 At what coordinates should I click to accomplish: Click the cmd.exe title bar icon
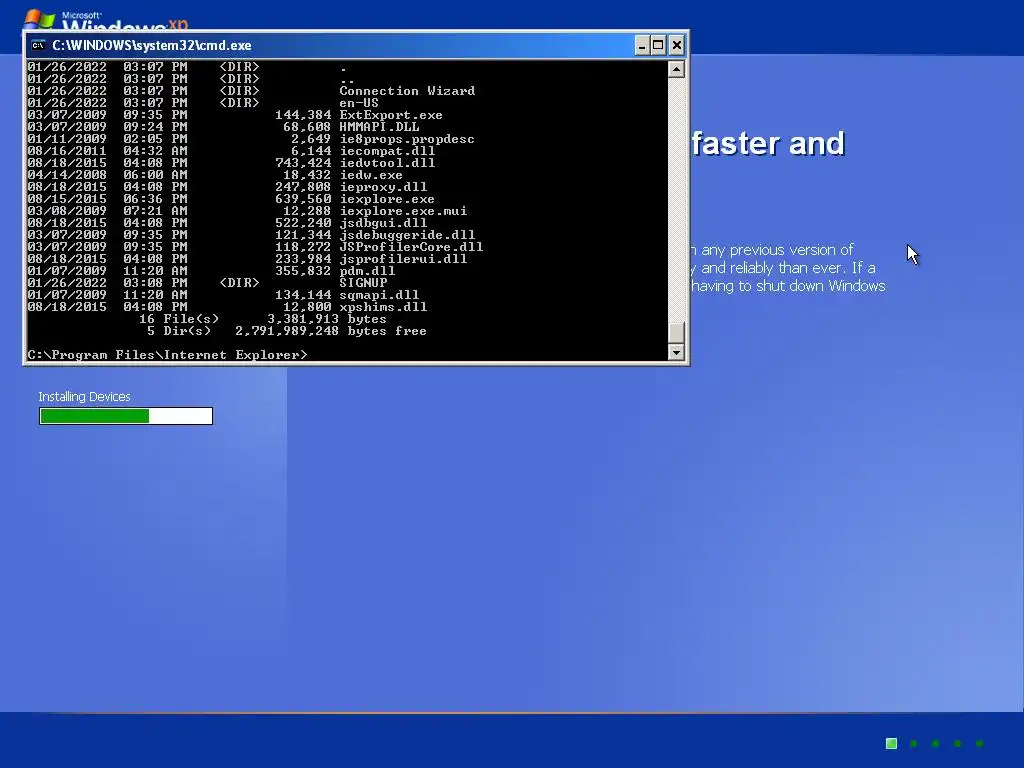click(x=39, y=45)
